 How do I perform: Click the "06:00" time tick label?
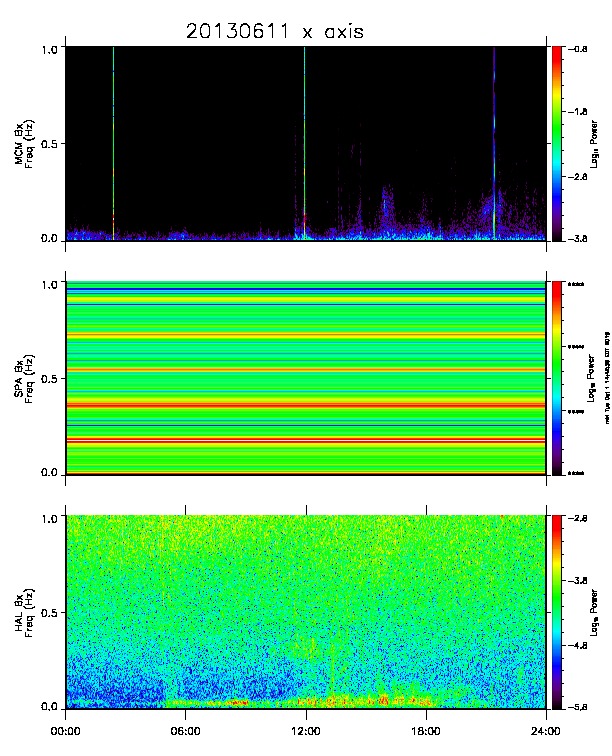(x=185, y=731)
